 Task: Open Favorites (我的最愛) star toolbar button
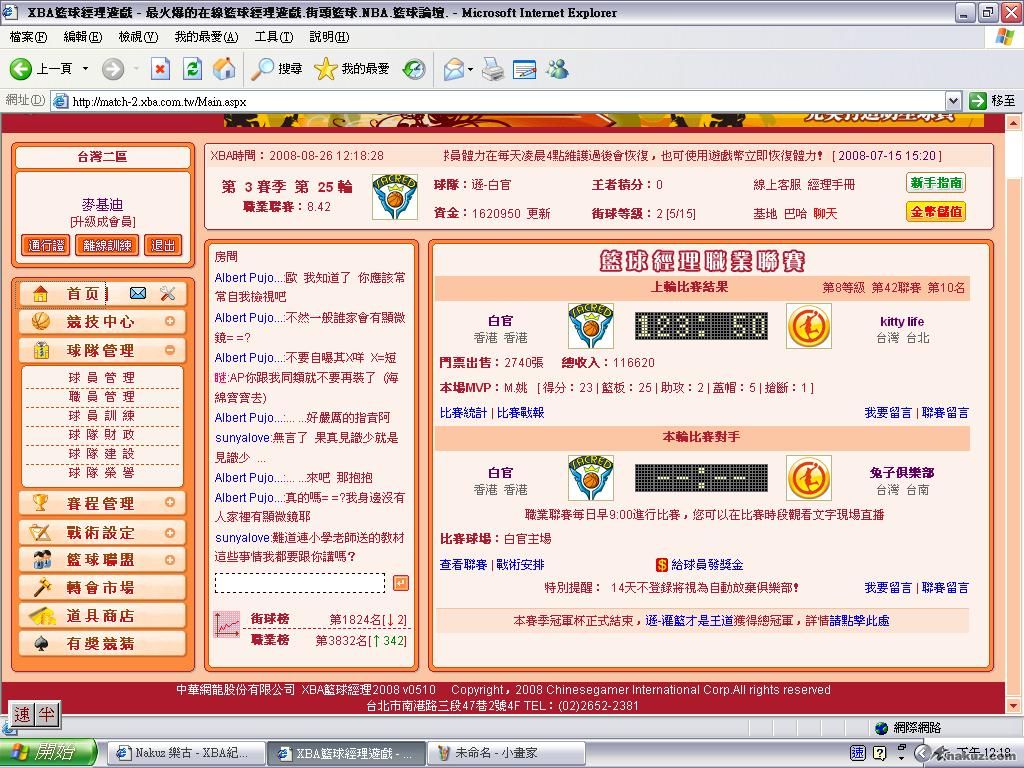351,69
